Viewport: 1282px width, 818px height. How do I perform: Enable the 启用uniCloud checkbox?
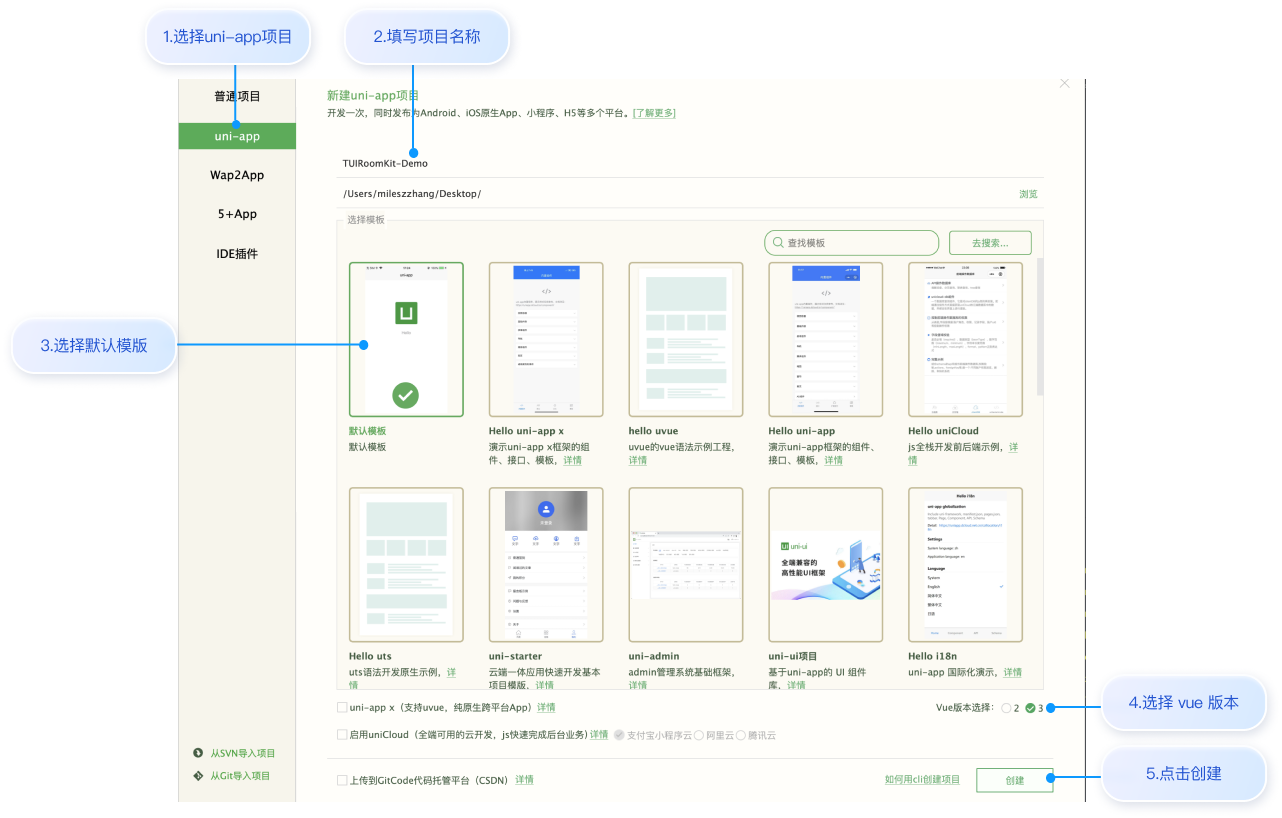(342, 735)
